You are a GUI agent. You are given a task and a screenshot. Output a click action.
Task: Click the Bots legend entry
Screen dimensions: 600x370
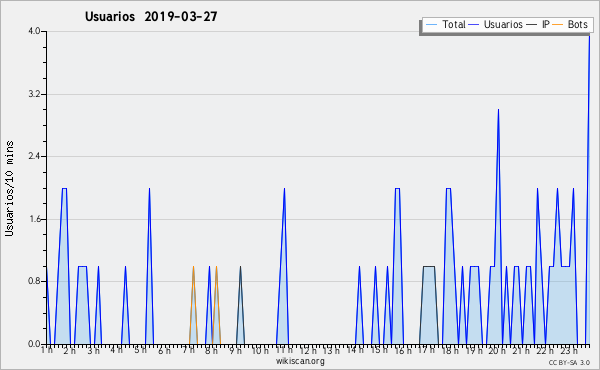tap(570, 24)
